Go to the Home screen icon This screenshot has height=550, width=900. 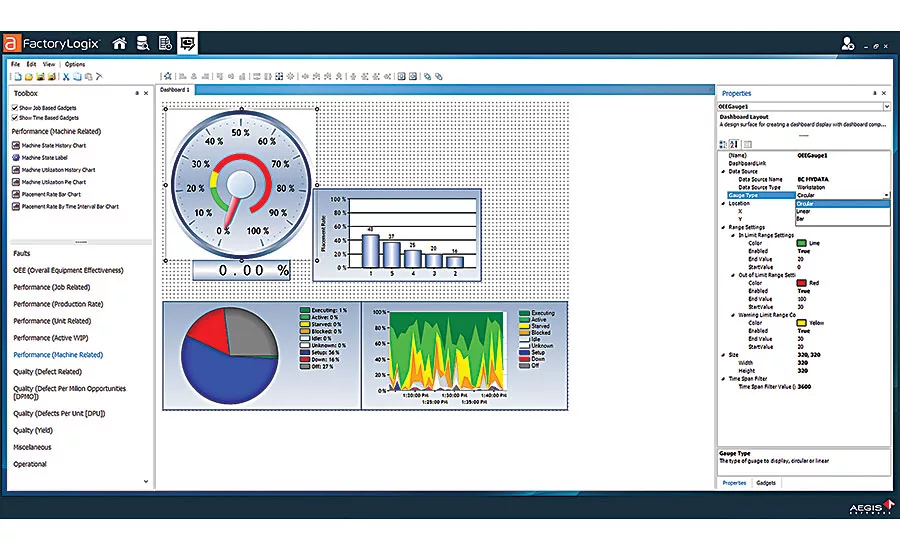(119, 44)
